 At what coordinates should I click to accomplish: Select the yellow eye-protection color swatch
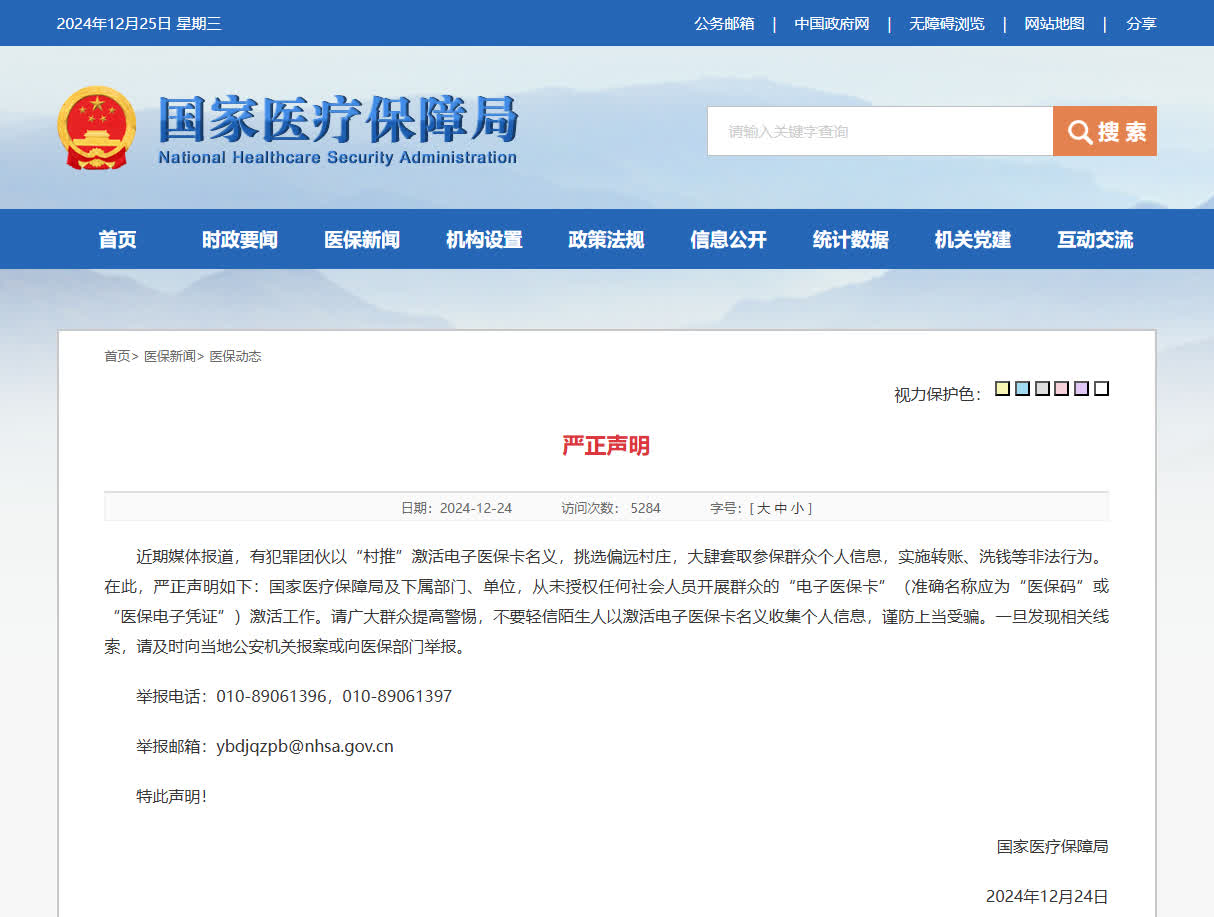point(1002,388)
